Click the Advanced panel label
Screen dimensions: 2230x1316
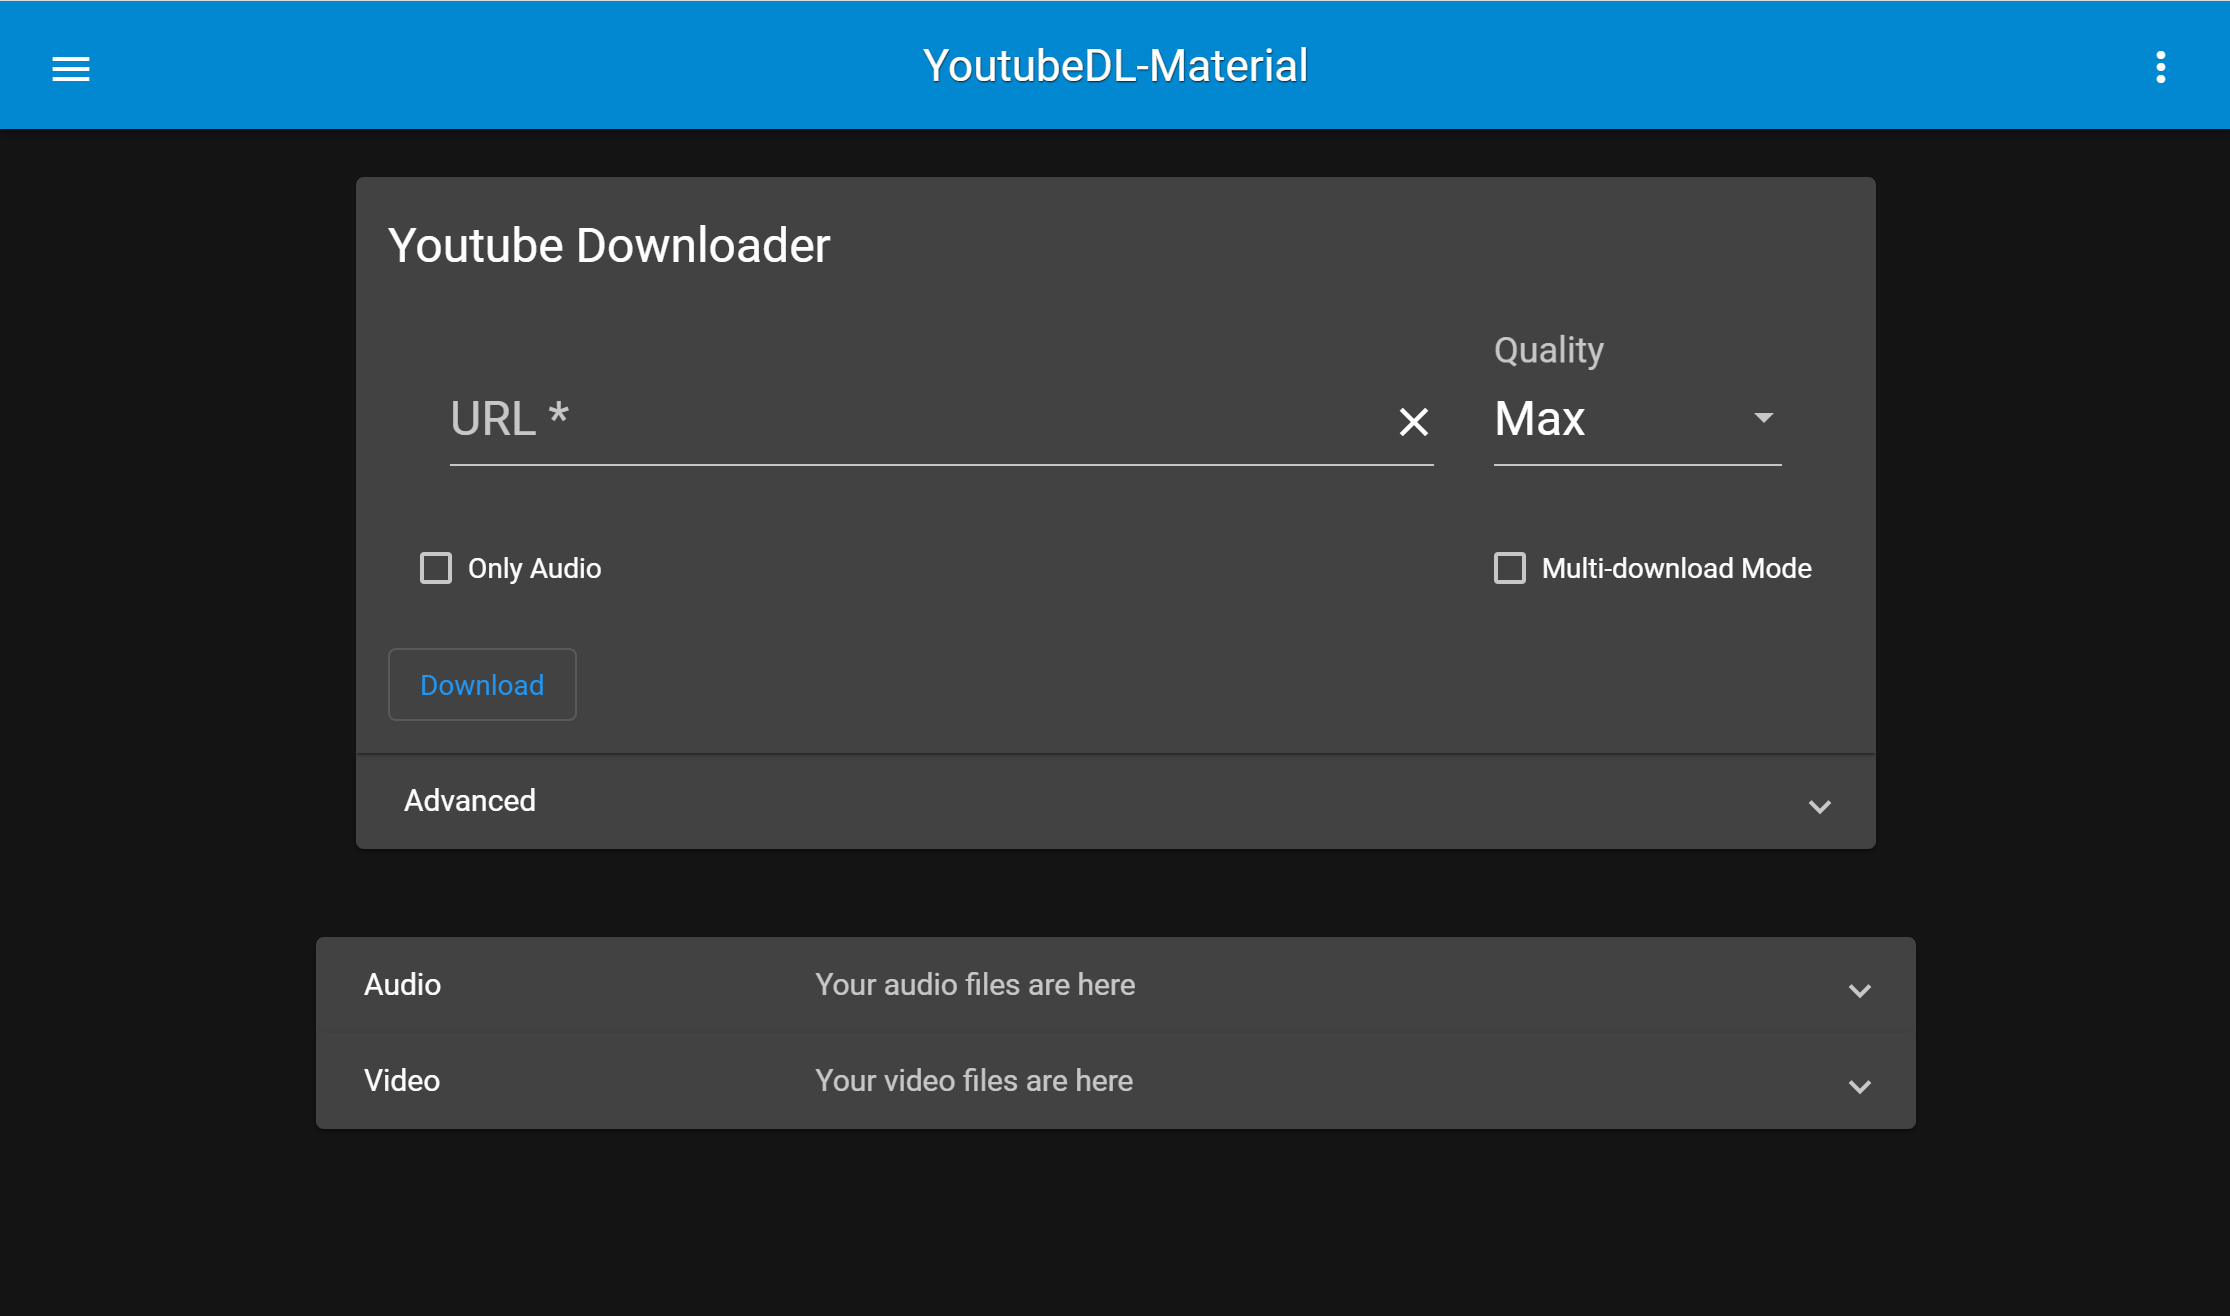(470, 801)
